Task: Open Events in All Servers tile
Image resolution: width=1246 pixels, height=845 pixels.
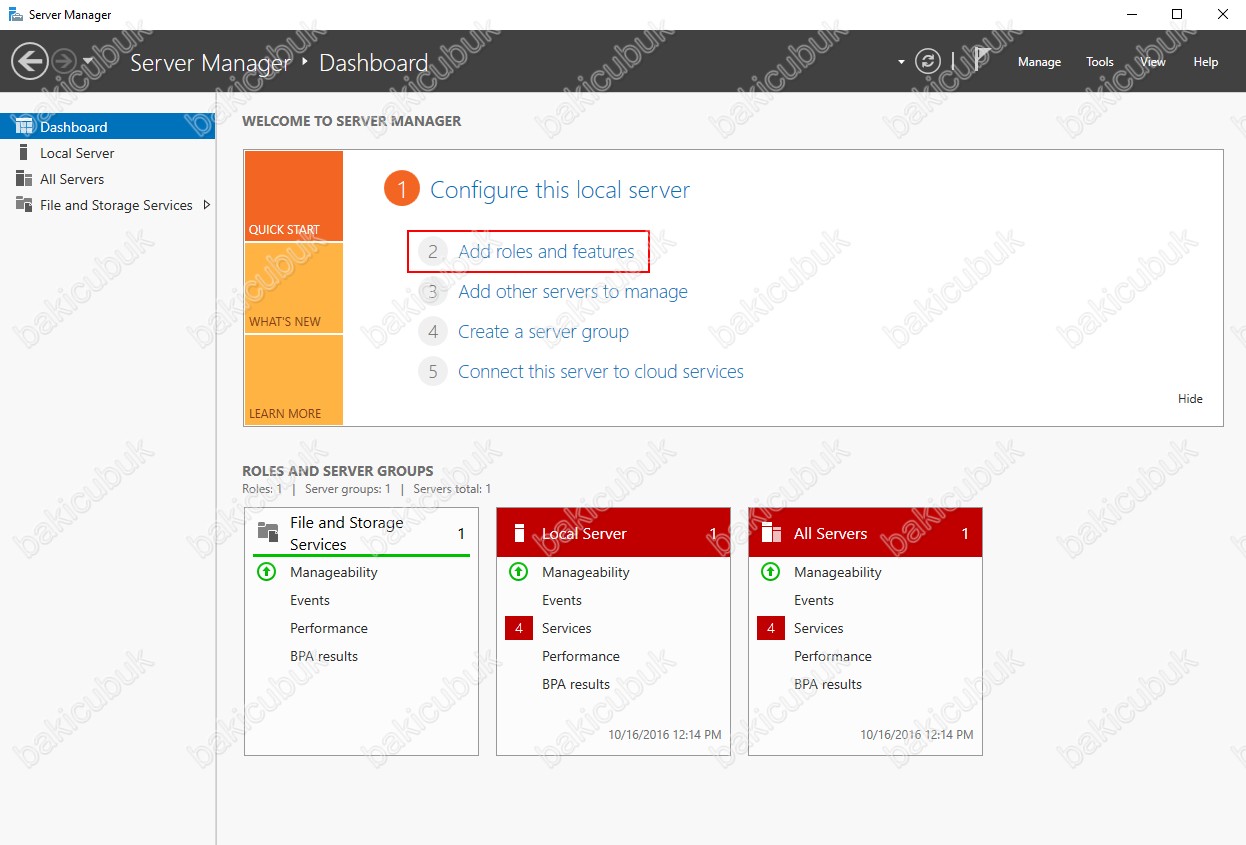Action: tap(814, 600)
